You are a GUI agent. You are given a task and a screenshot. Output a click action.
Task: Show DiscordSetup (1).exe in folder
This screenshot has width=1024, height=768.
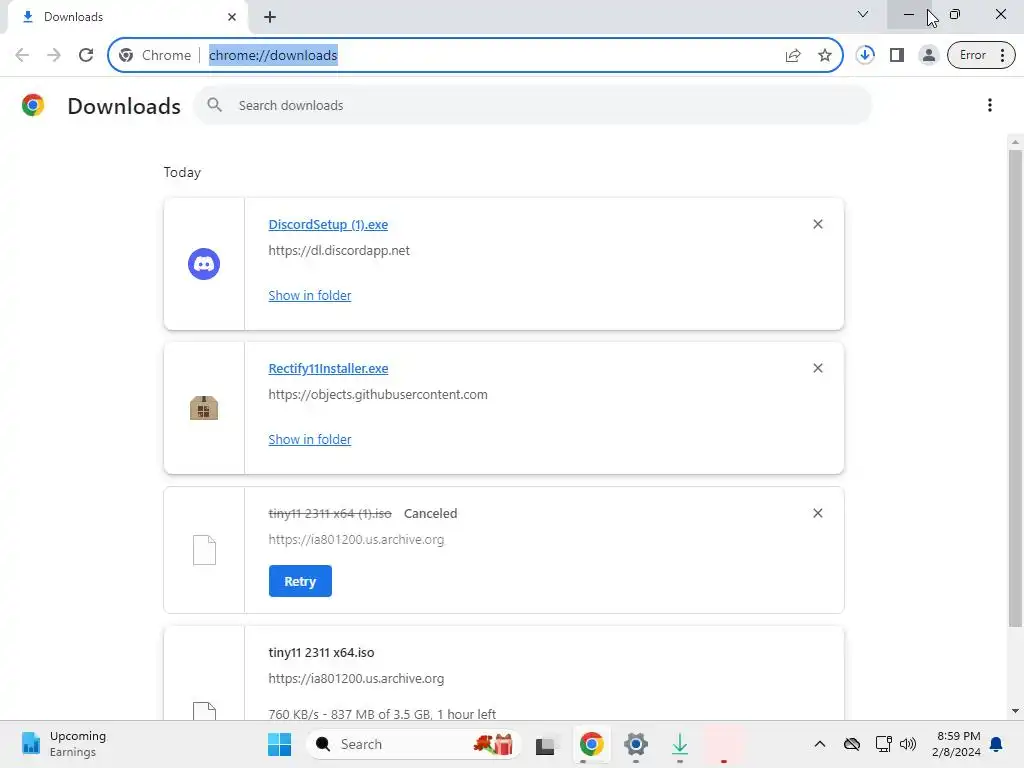coord(310,295)
